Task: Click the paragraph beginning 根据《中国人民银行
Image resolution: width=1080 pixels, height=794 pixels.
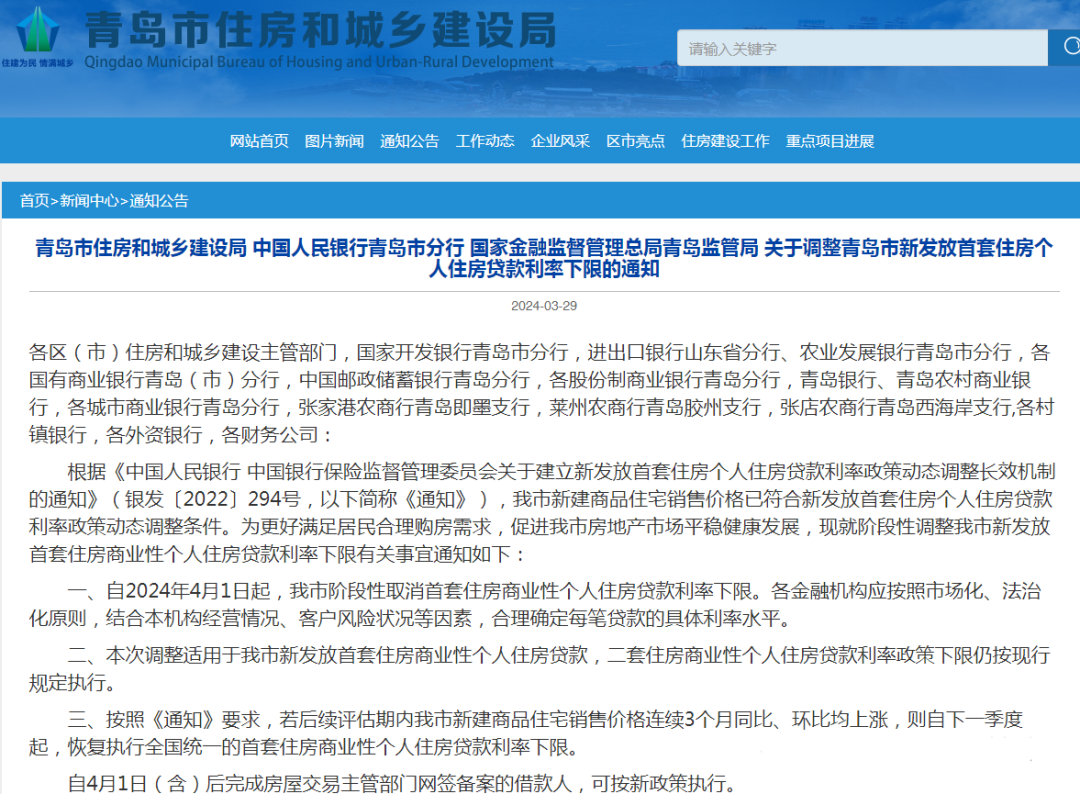Action: pos(541,513)
